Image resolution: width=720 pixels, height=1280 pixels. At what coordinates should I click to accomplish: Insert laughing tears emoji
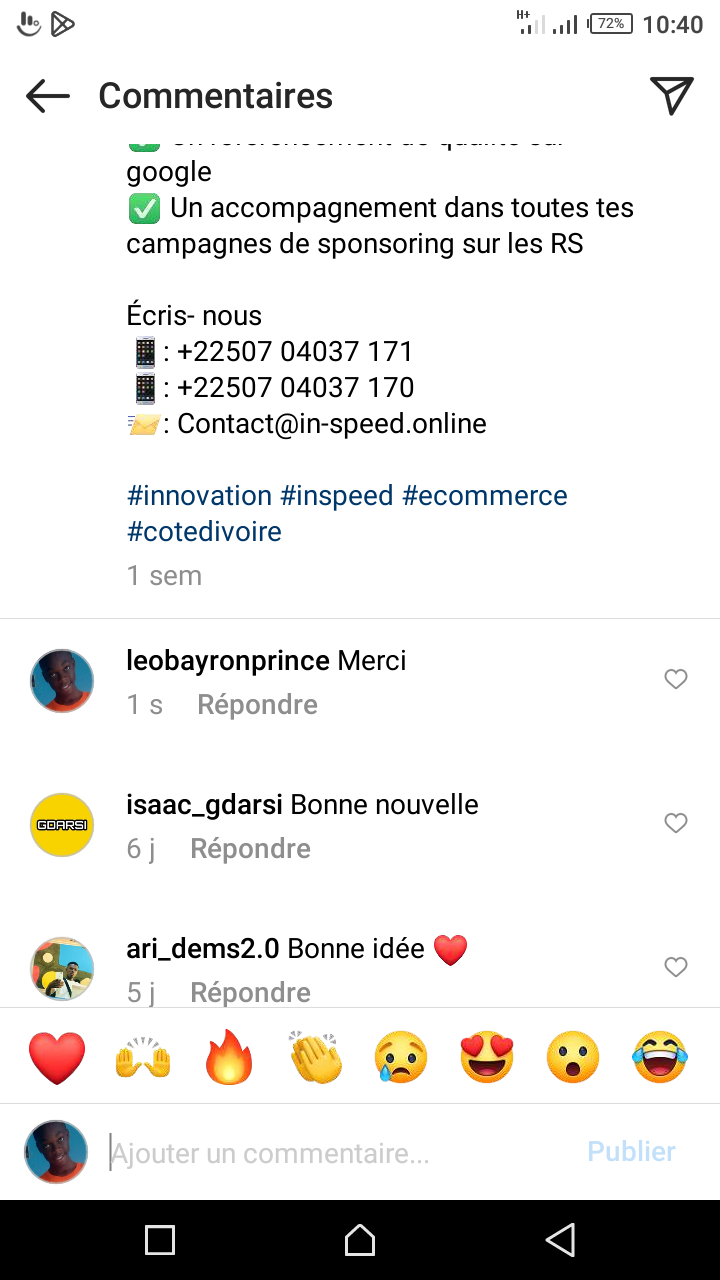[660, 1058]
